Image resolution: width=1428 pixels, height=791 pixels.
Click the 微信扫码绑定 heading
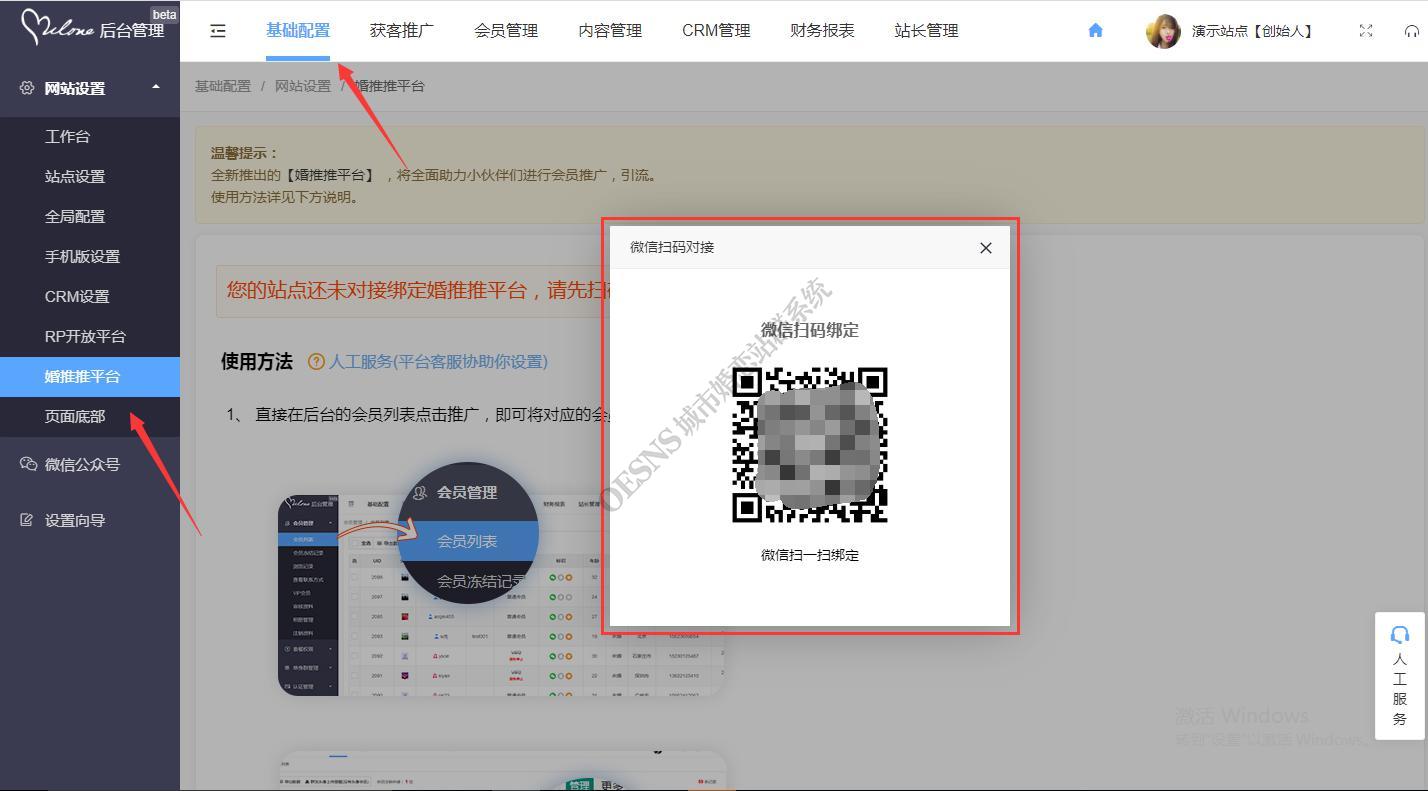(x=810, y=330)
